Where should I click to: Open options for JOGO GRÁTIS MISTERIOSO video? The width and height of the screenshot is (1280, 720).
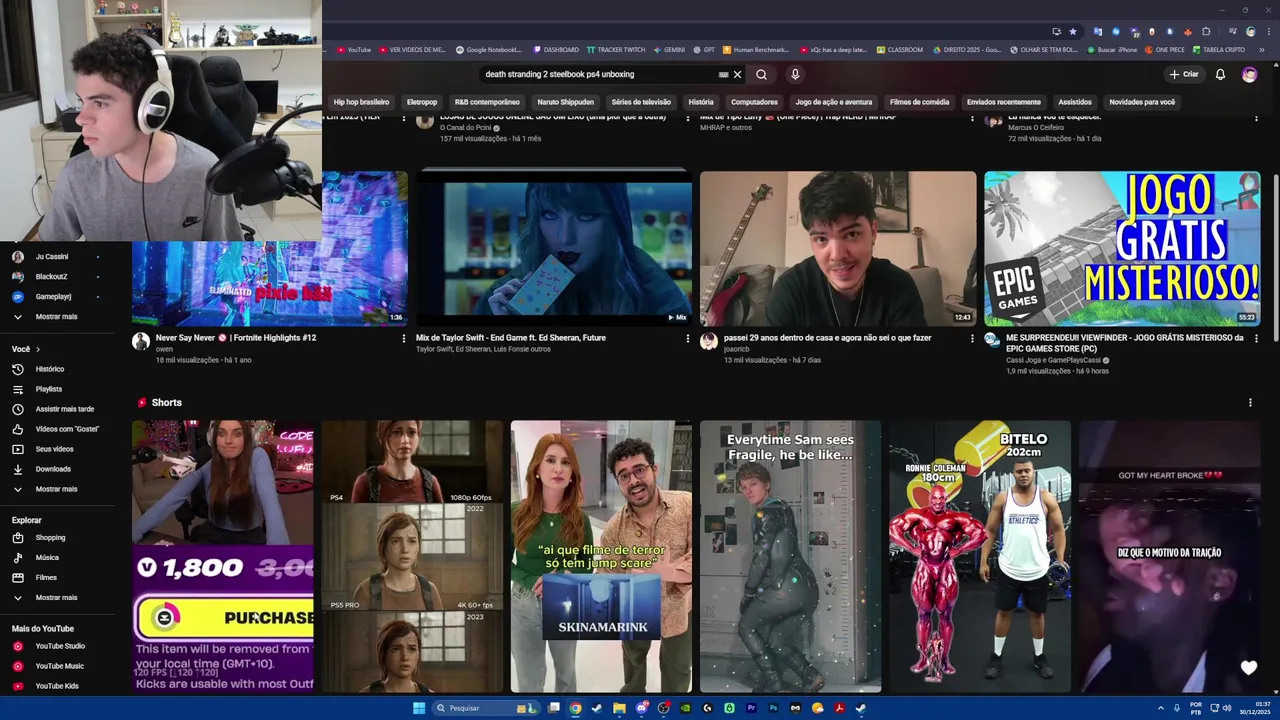(1256, 338)
